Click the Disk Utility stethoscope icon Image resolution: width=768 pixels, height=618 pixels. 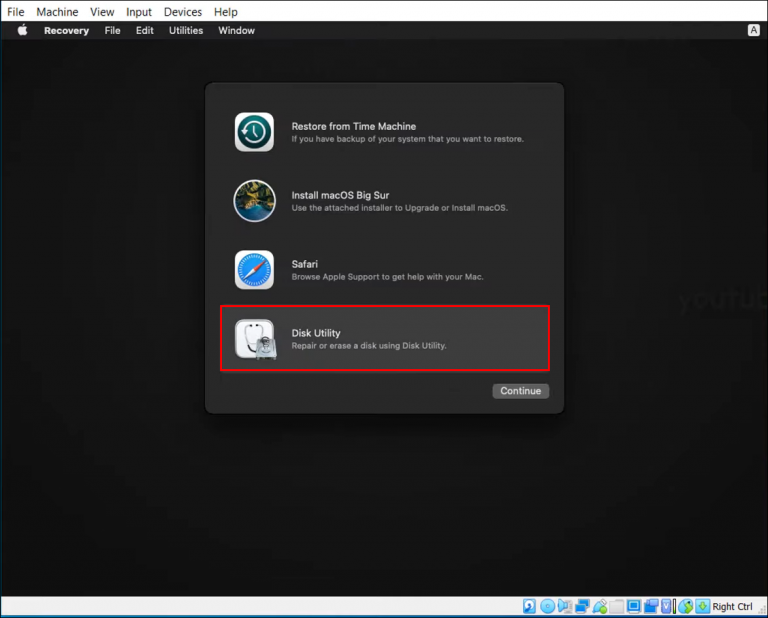click(255, 339)
